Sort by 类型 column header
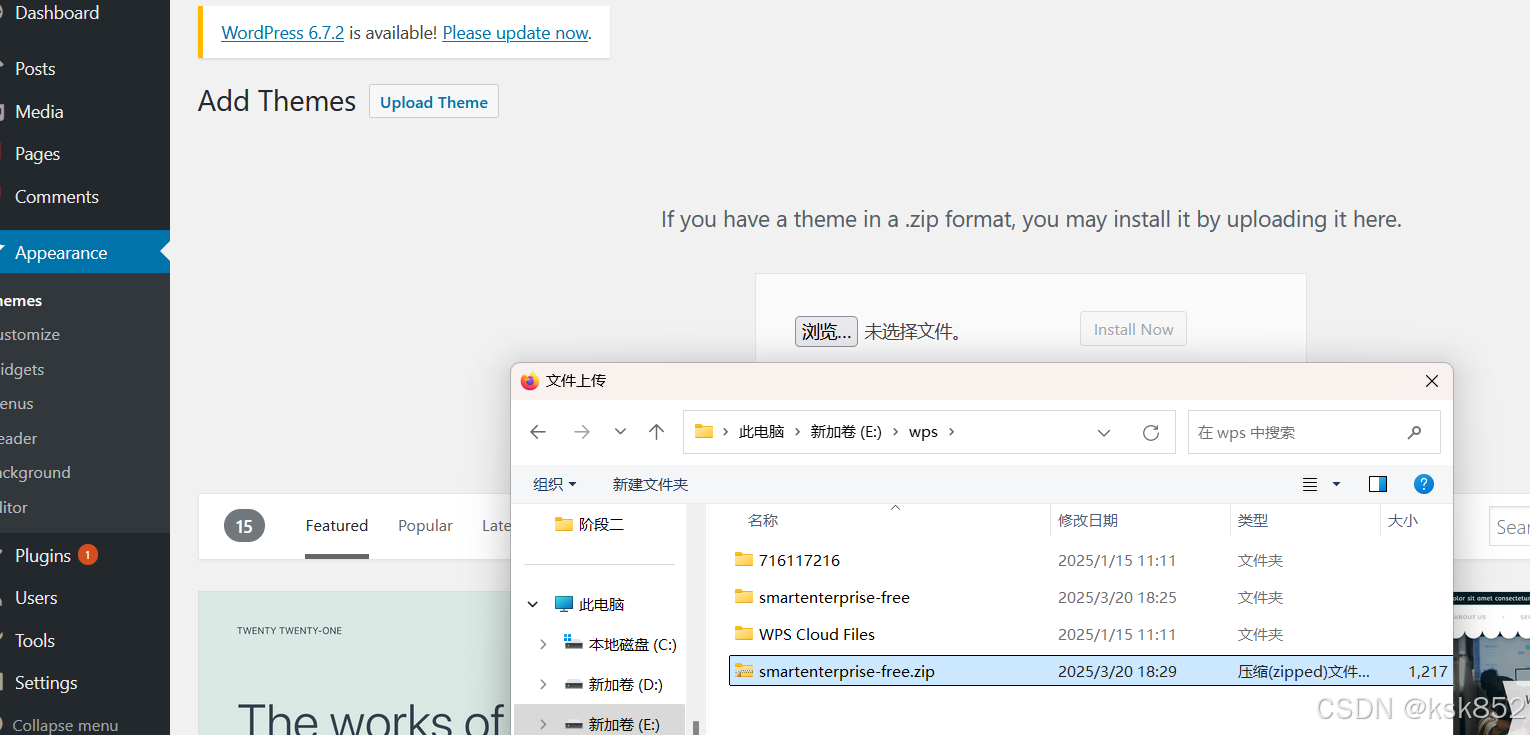Image resolution: width=1530 pixels, height=735 pixels. click(1253, 520)
